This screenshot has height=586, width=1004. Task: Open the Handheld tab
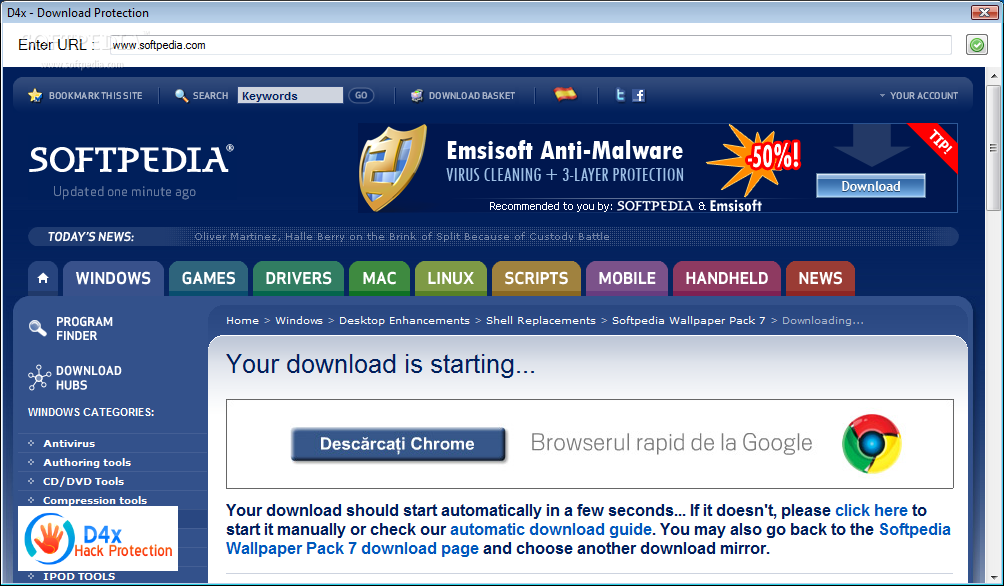(x=727, y=278)
